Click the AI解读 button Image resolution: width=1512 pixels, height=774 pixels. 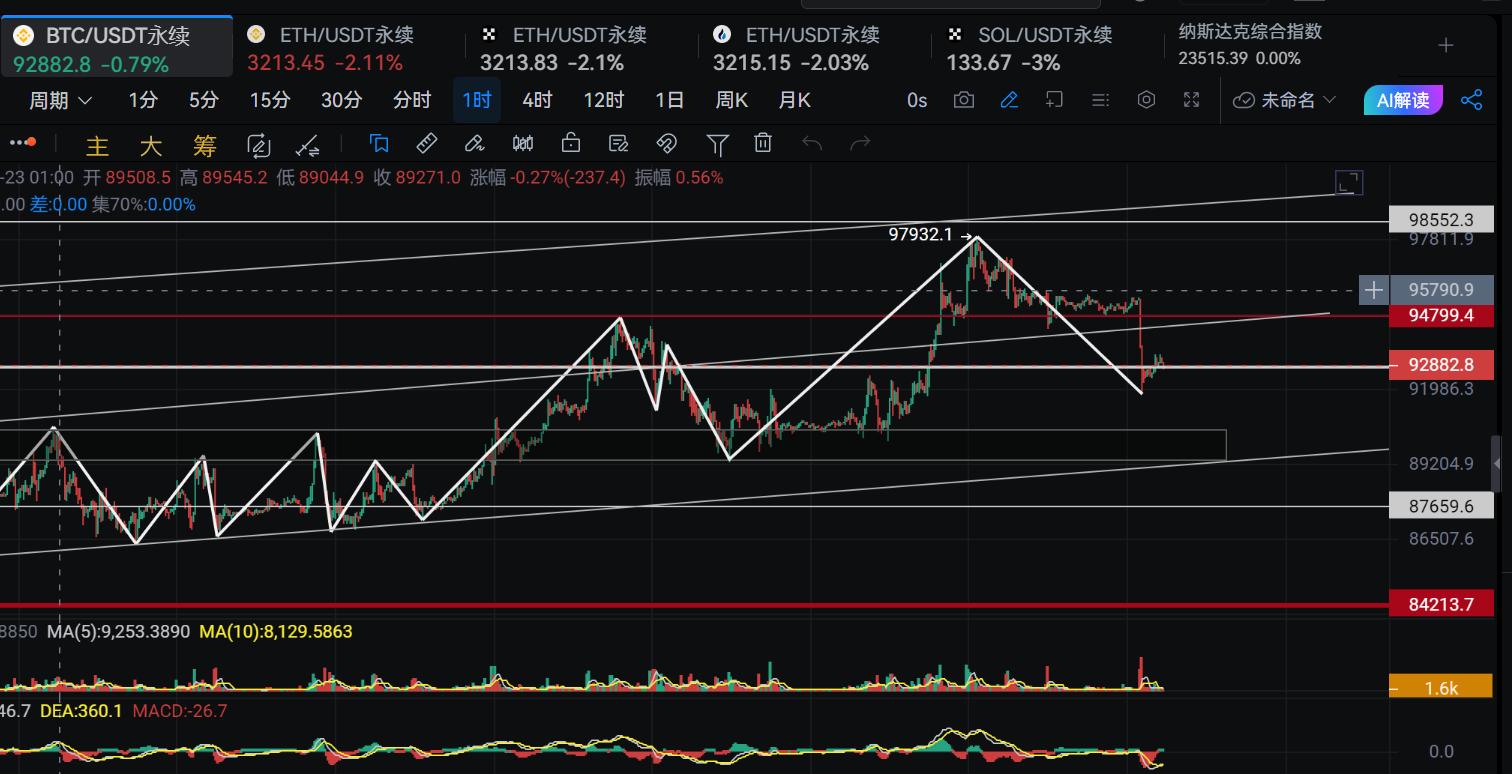1403,100
